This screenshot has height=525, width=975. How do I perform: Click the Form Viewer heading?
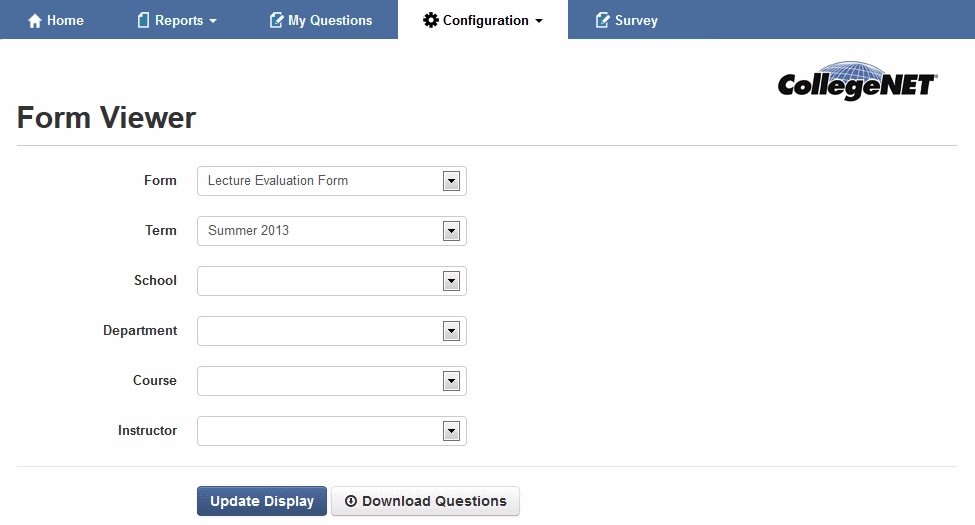point(106,118)
